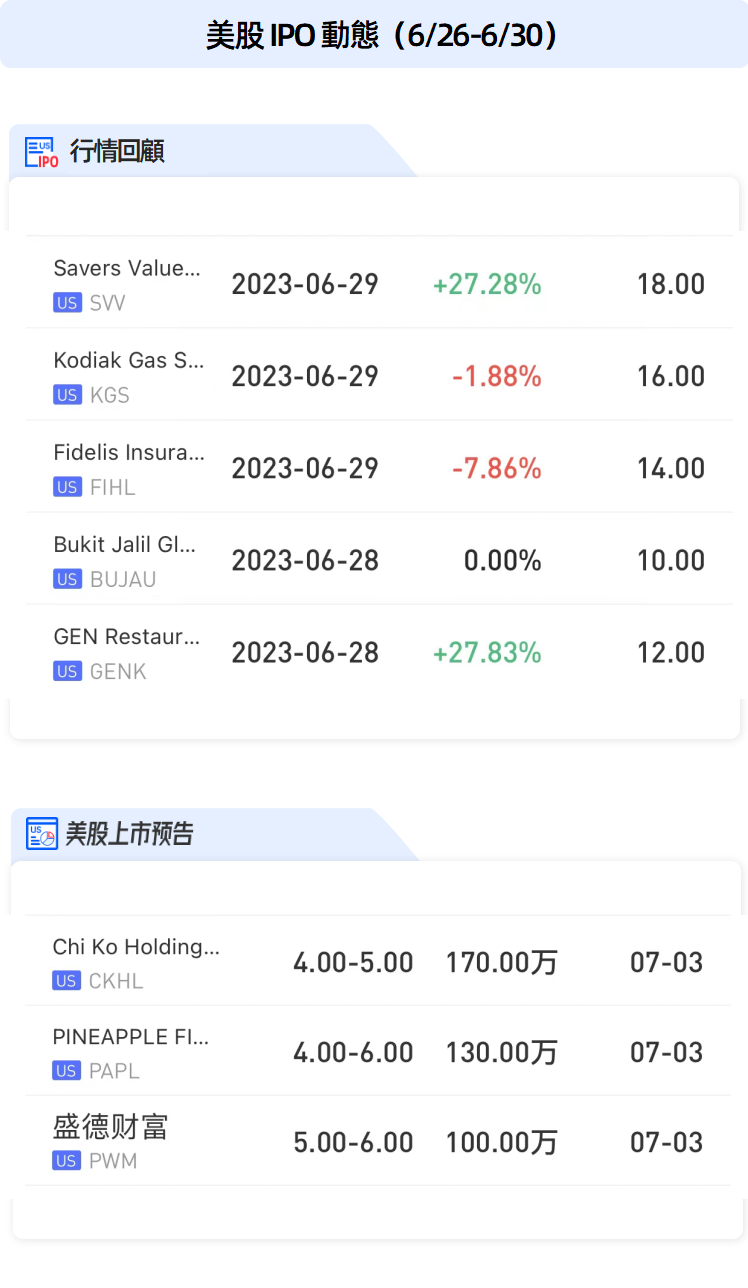The width and height of the screenshot is (748, 1288).
Task: Click the 美股 IPO 動態 title banner
Action: tap(374, 35)
